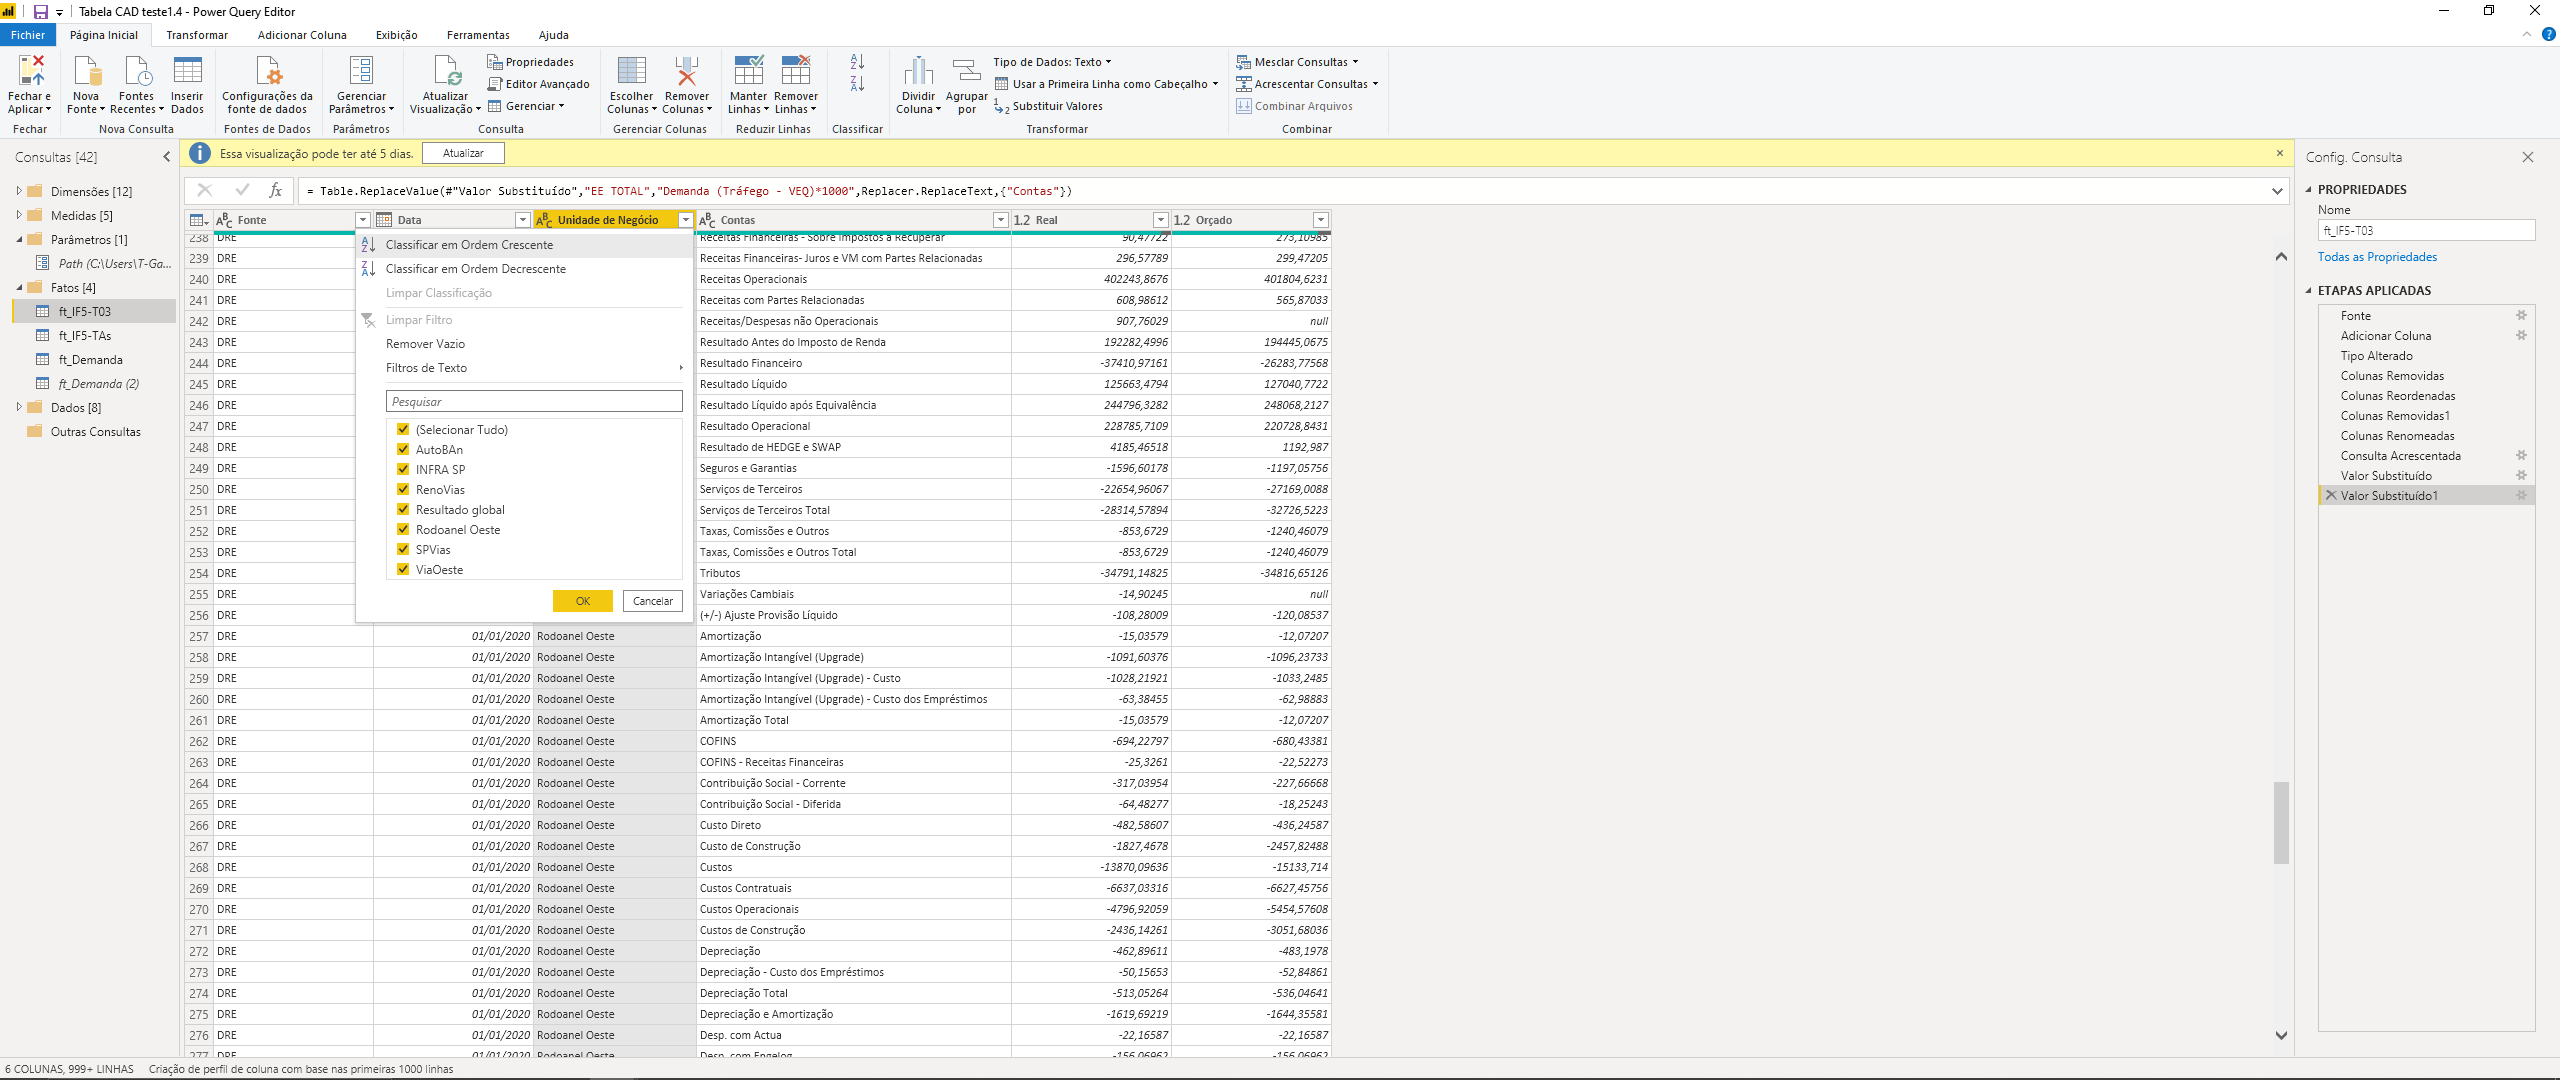Collapse the Consultas pane
This screenshot has width=2560, height=1080.
(x=167, y=157)
